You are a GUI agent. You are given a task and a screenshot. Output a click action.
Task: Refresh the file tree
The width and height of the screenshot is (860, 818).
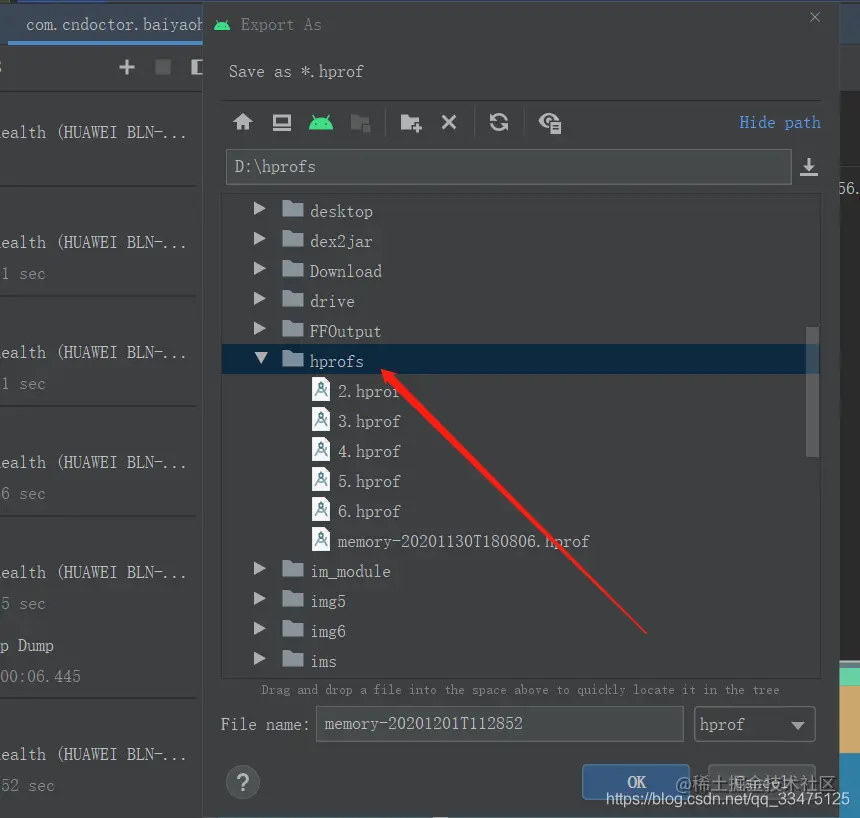click(499, 122)
